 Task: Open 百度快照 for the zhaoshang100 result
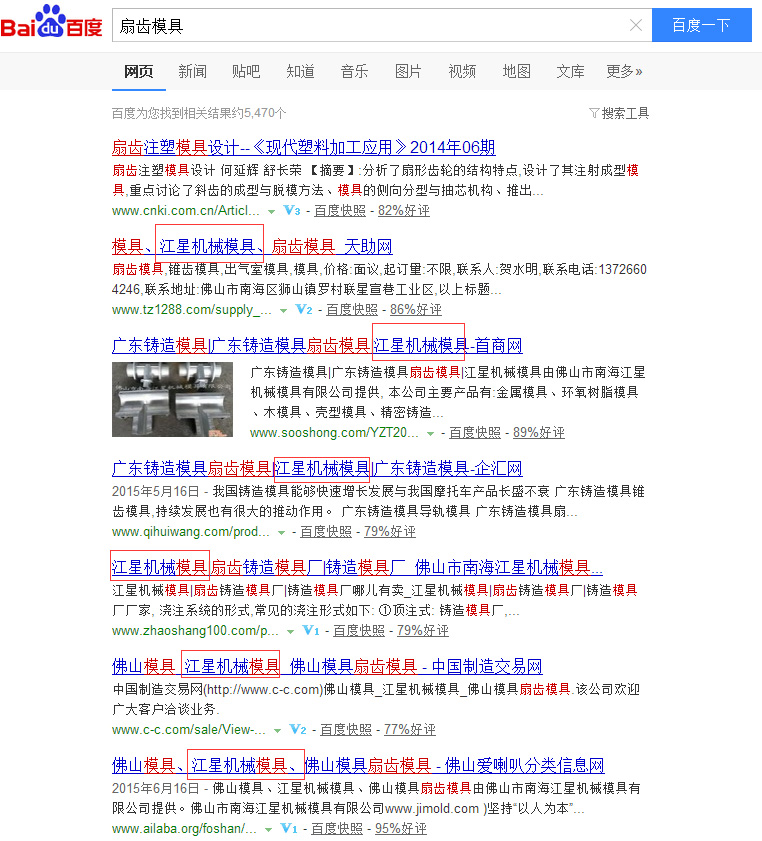click(359, 631)
